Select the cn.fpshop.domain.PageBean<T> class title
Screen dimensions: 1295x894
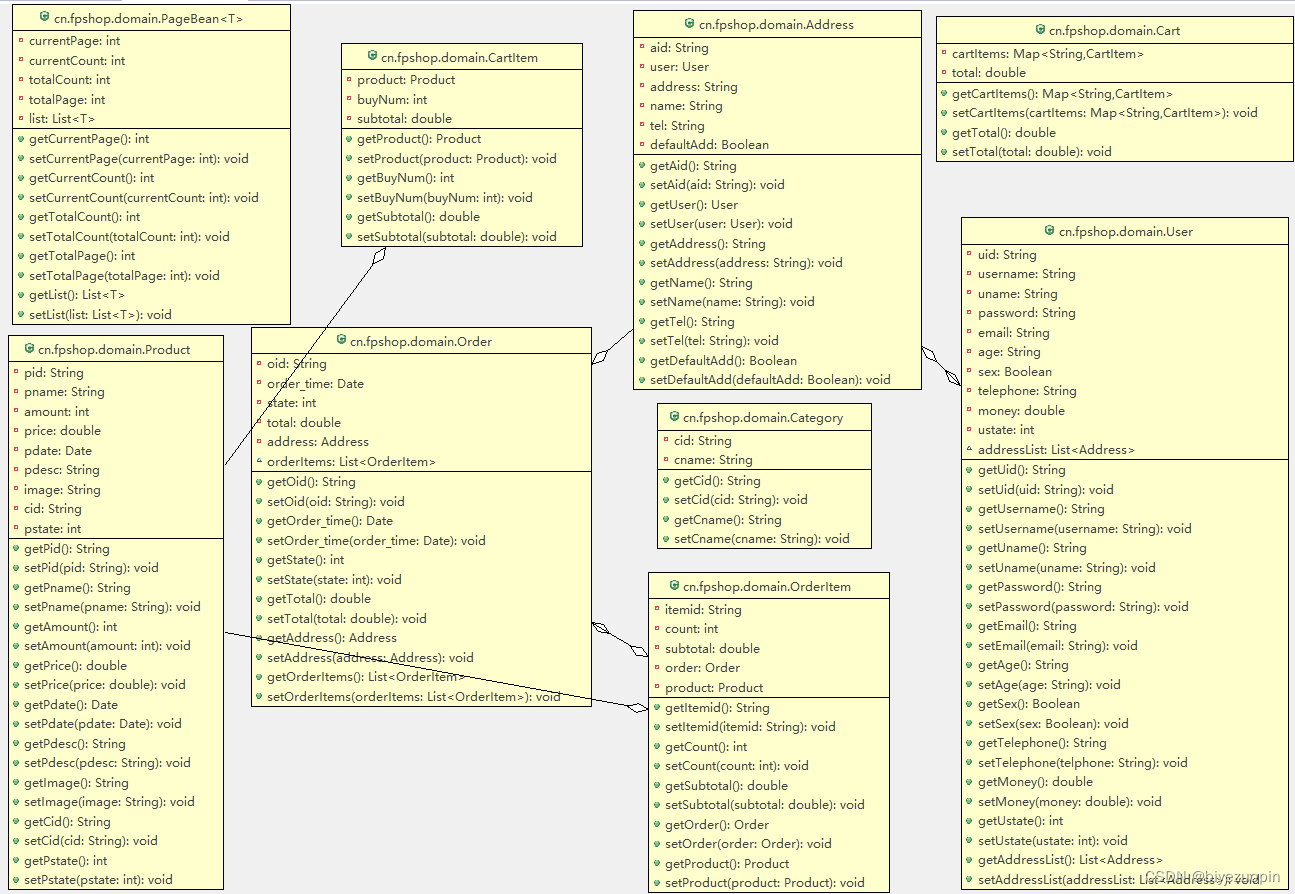tap(148, 18)
